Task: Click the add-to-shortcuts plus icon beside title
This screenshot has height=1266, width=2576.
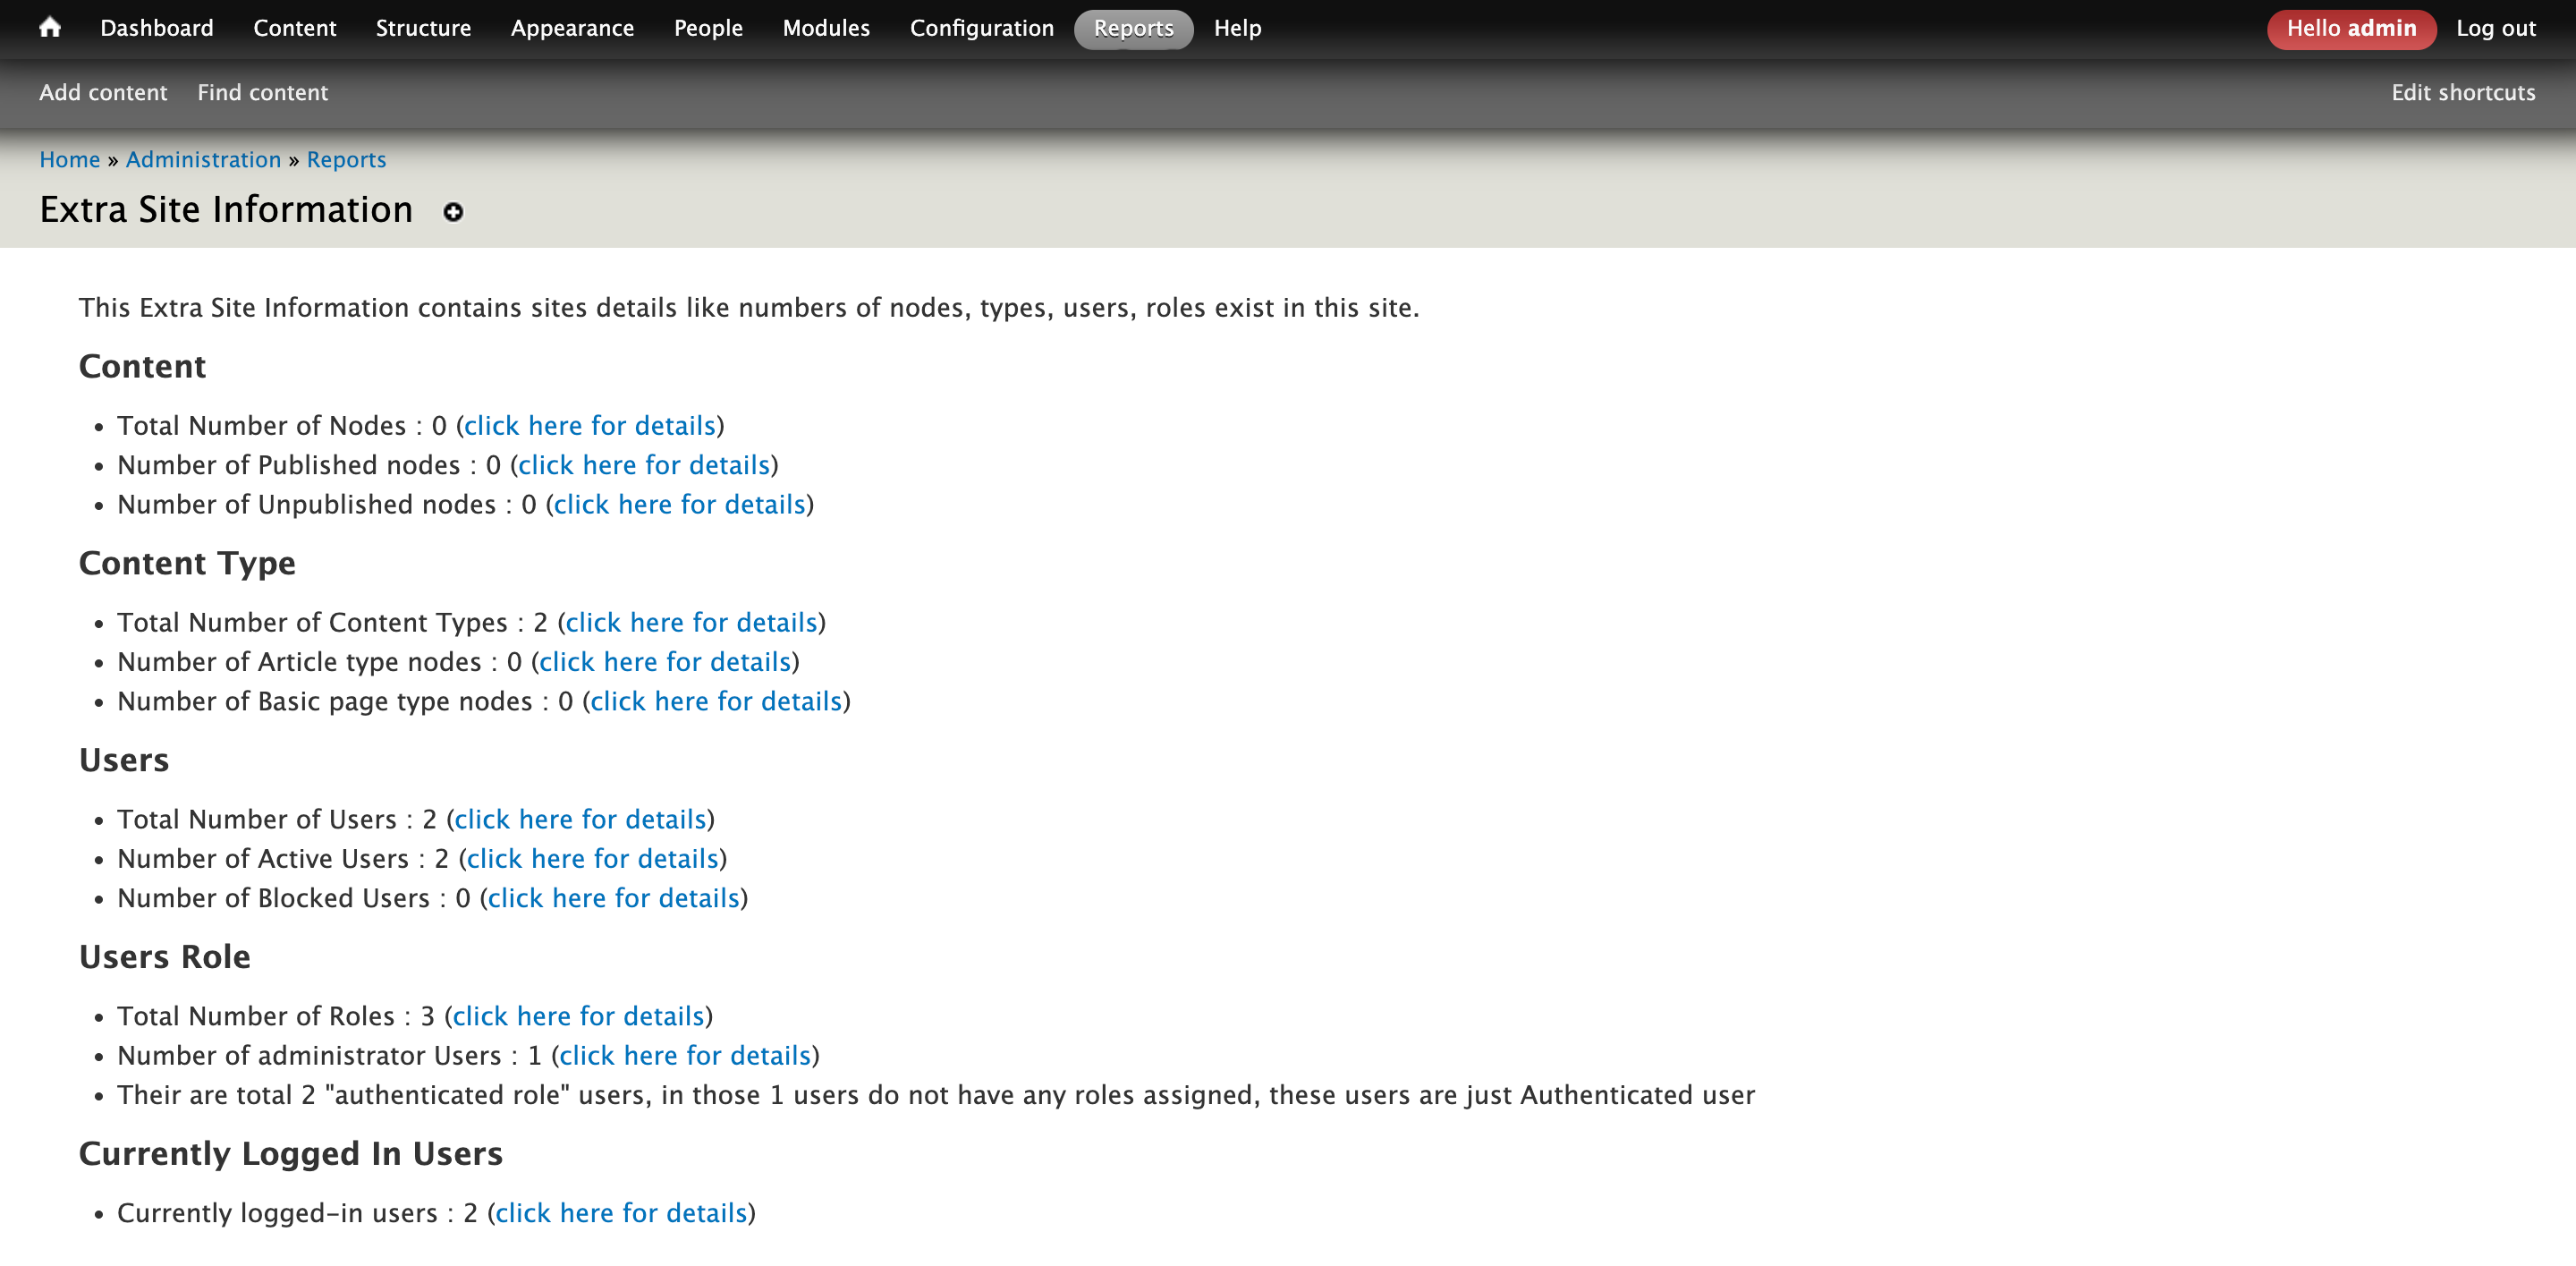Action: (x=453, y=212)
